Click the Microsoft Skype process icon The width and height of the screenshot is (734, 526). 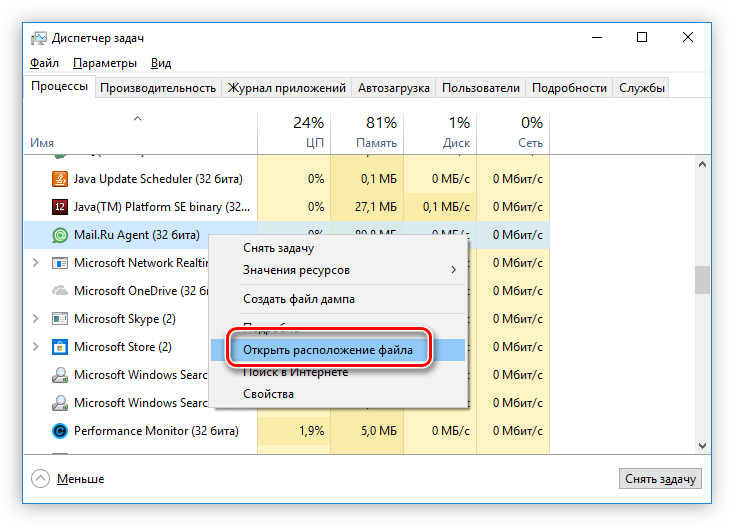59,319
